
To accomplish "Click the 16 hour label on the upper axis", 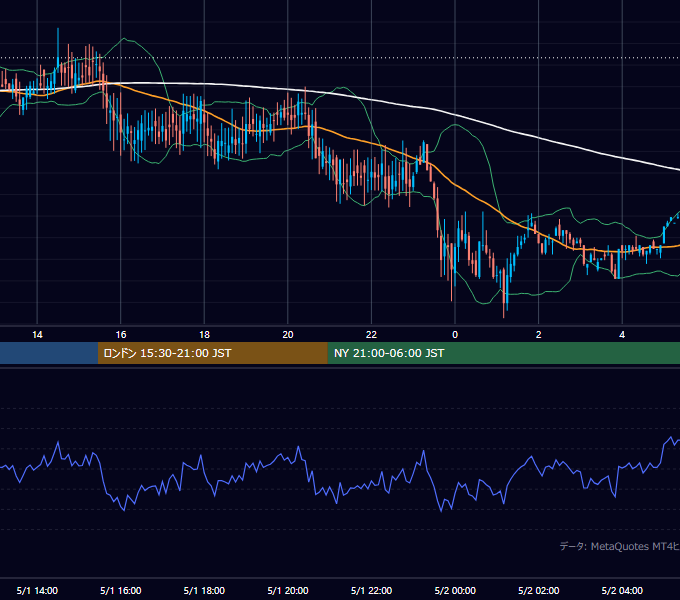I will click(121, 335).
